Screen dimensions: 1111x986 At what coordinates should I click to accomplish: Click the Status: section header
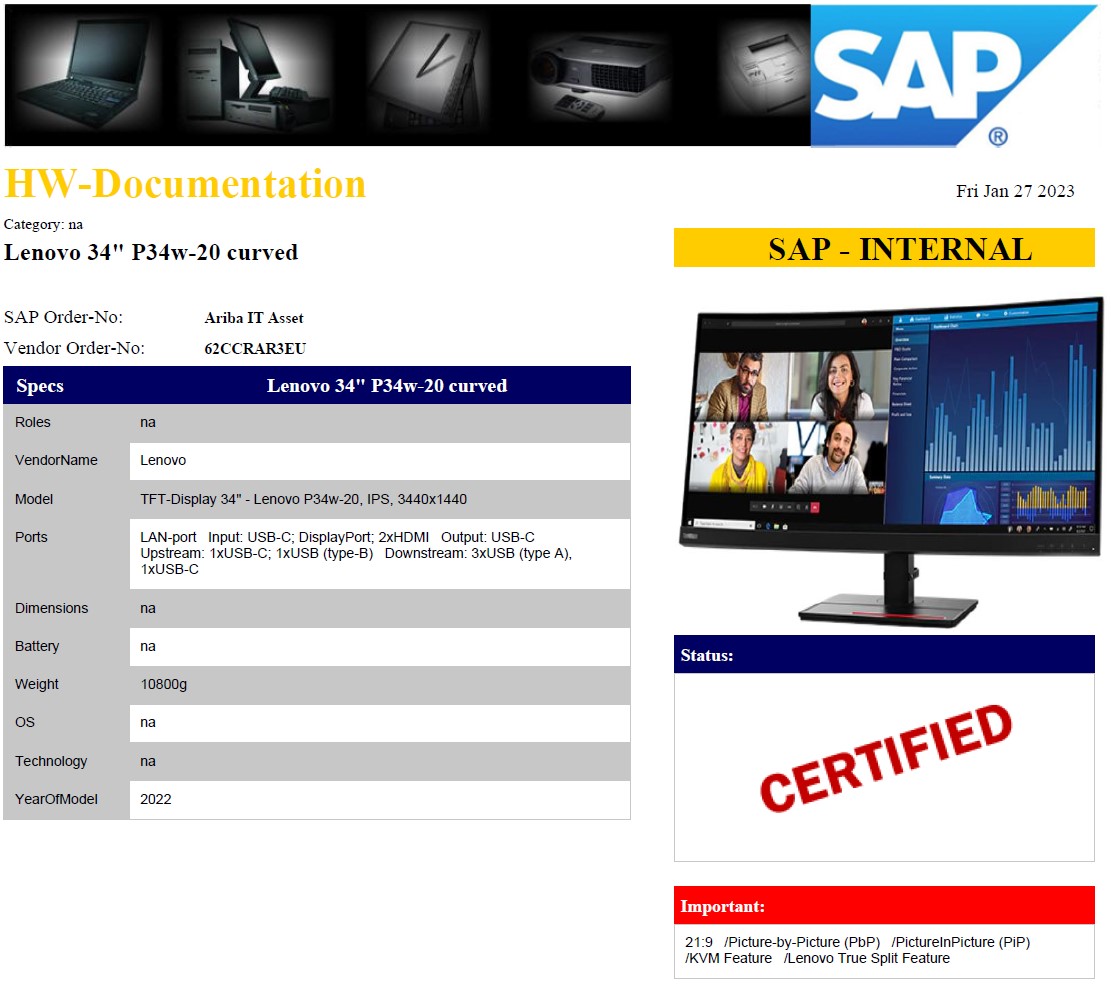pos(884,654)
